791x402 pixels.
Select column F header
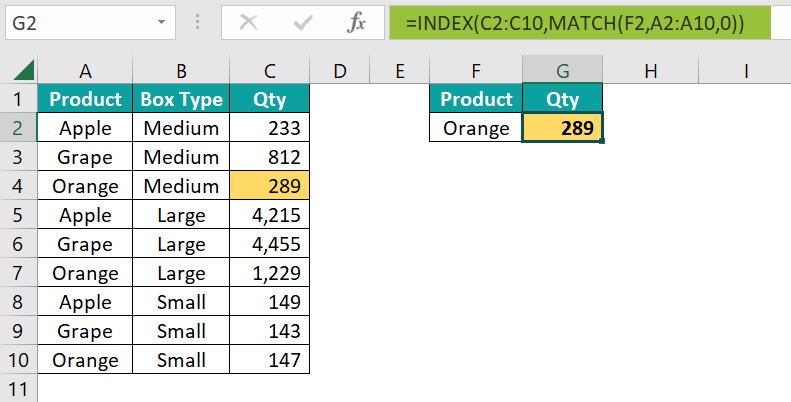point(476,71)
